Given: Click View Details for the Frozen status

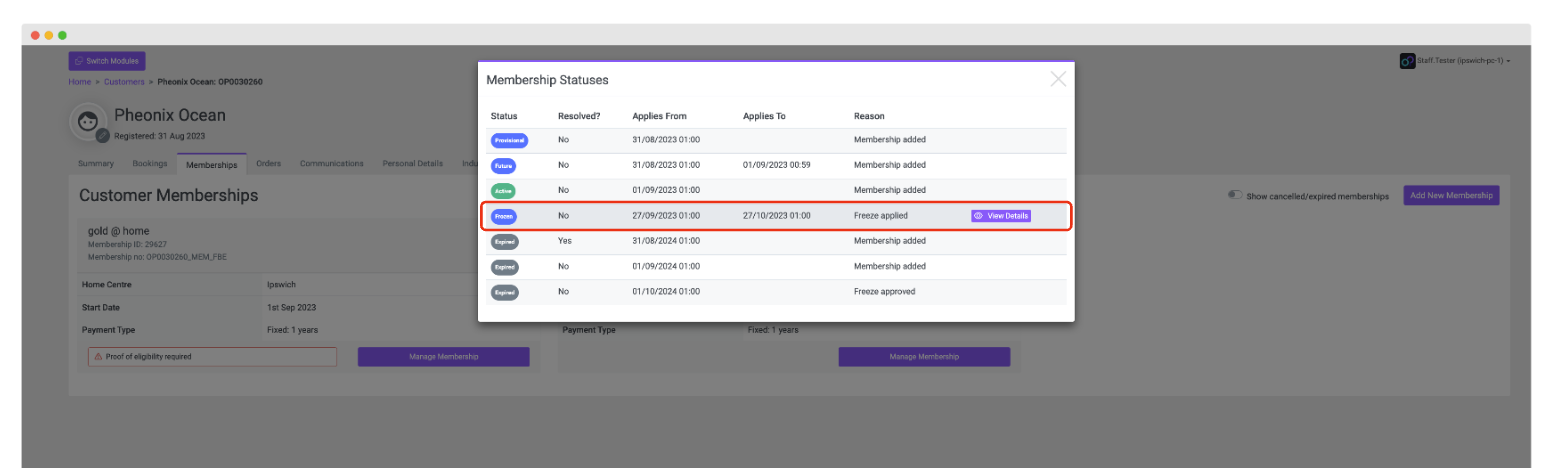Looking at the screenshot, I should [1000, 215].
